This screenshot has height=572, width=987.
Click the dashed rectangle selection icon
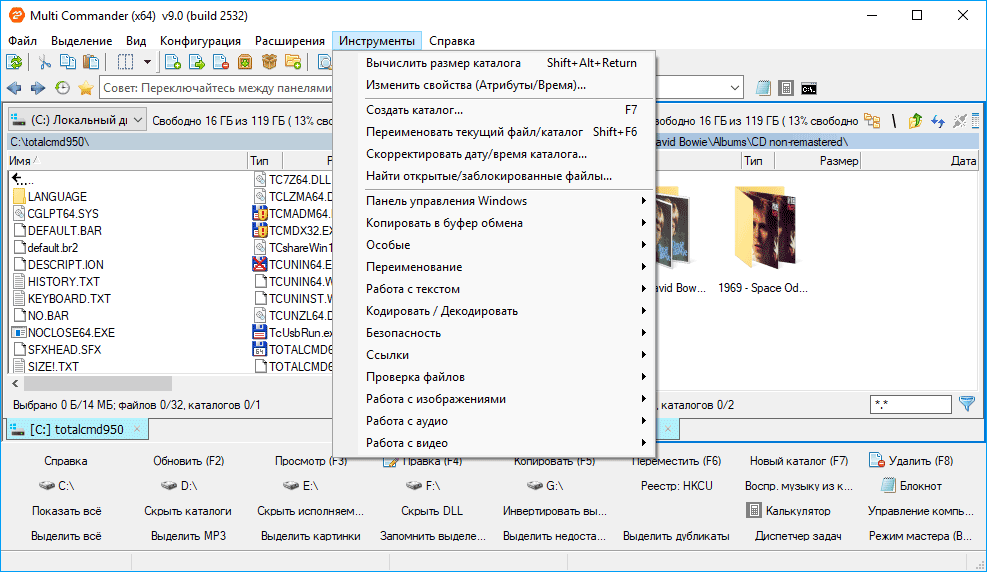coord(125,62)
